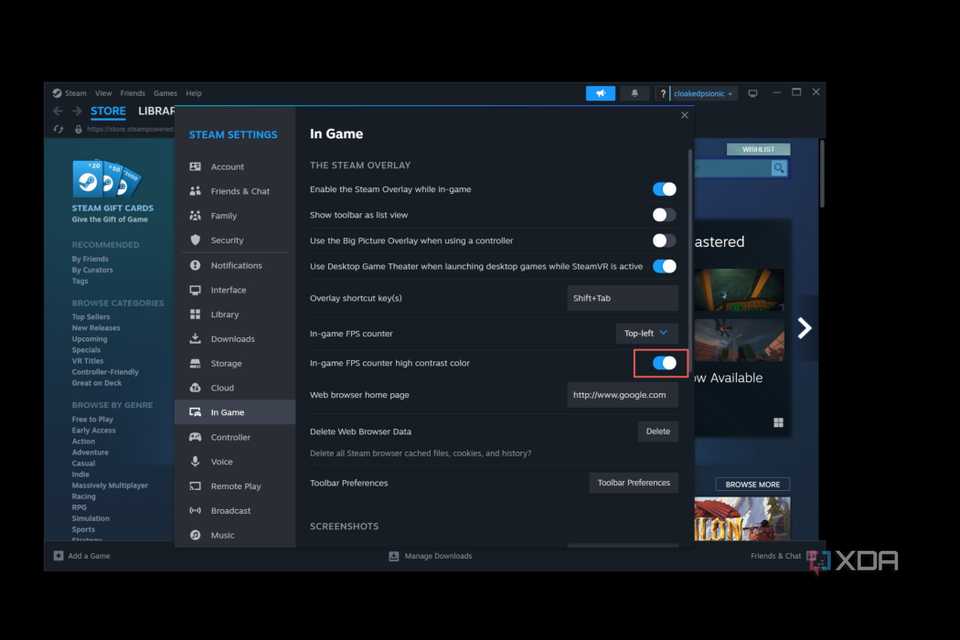
Task: Open Toolbar Preferences
Action: (x=633, y=483)
